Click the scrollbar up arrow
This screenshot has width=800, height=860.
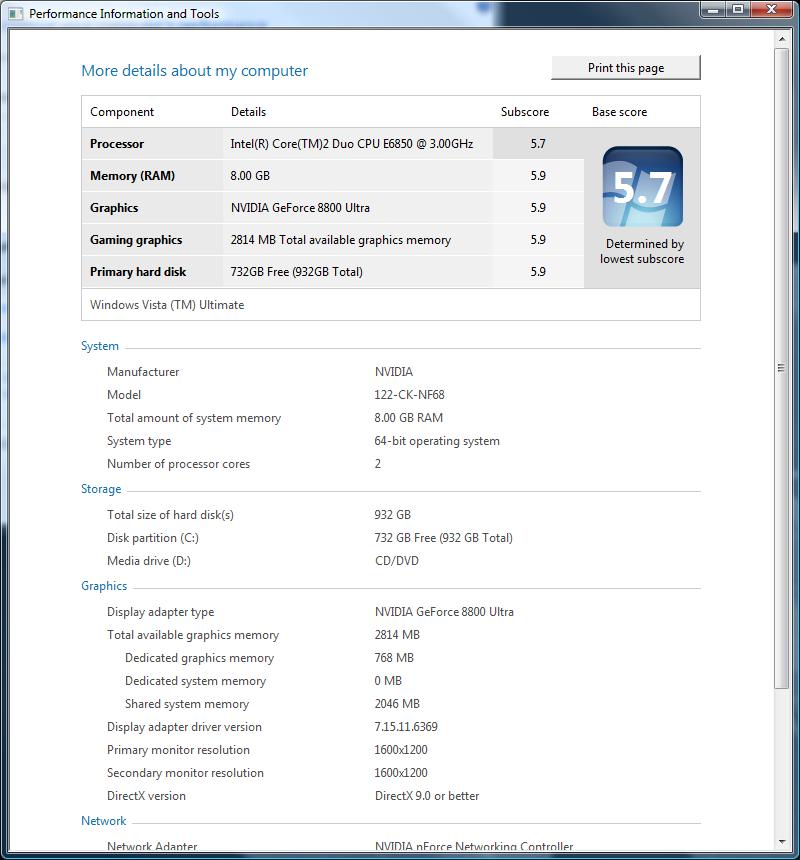[782, 39]
